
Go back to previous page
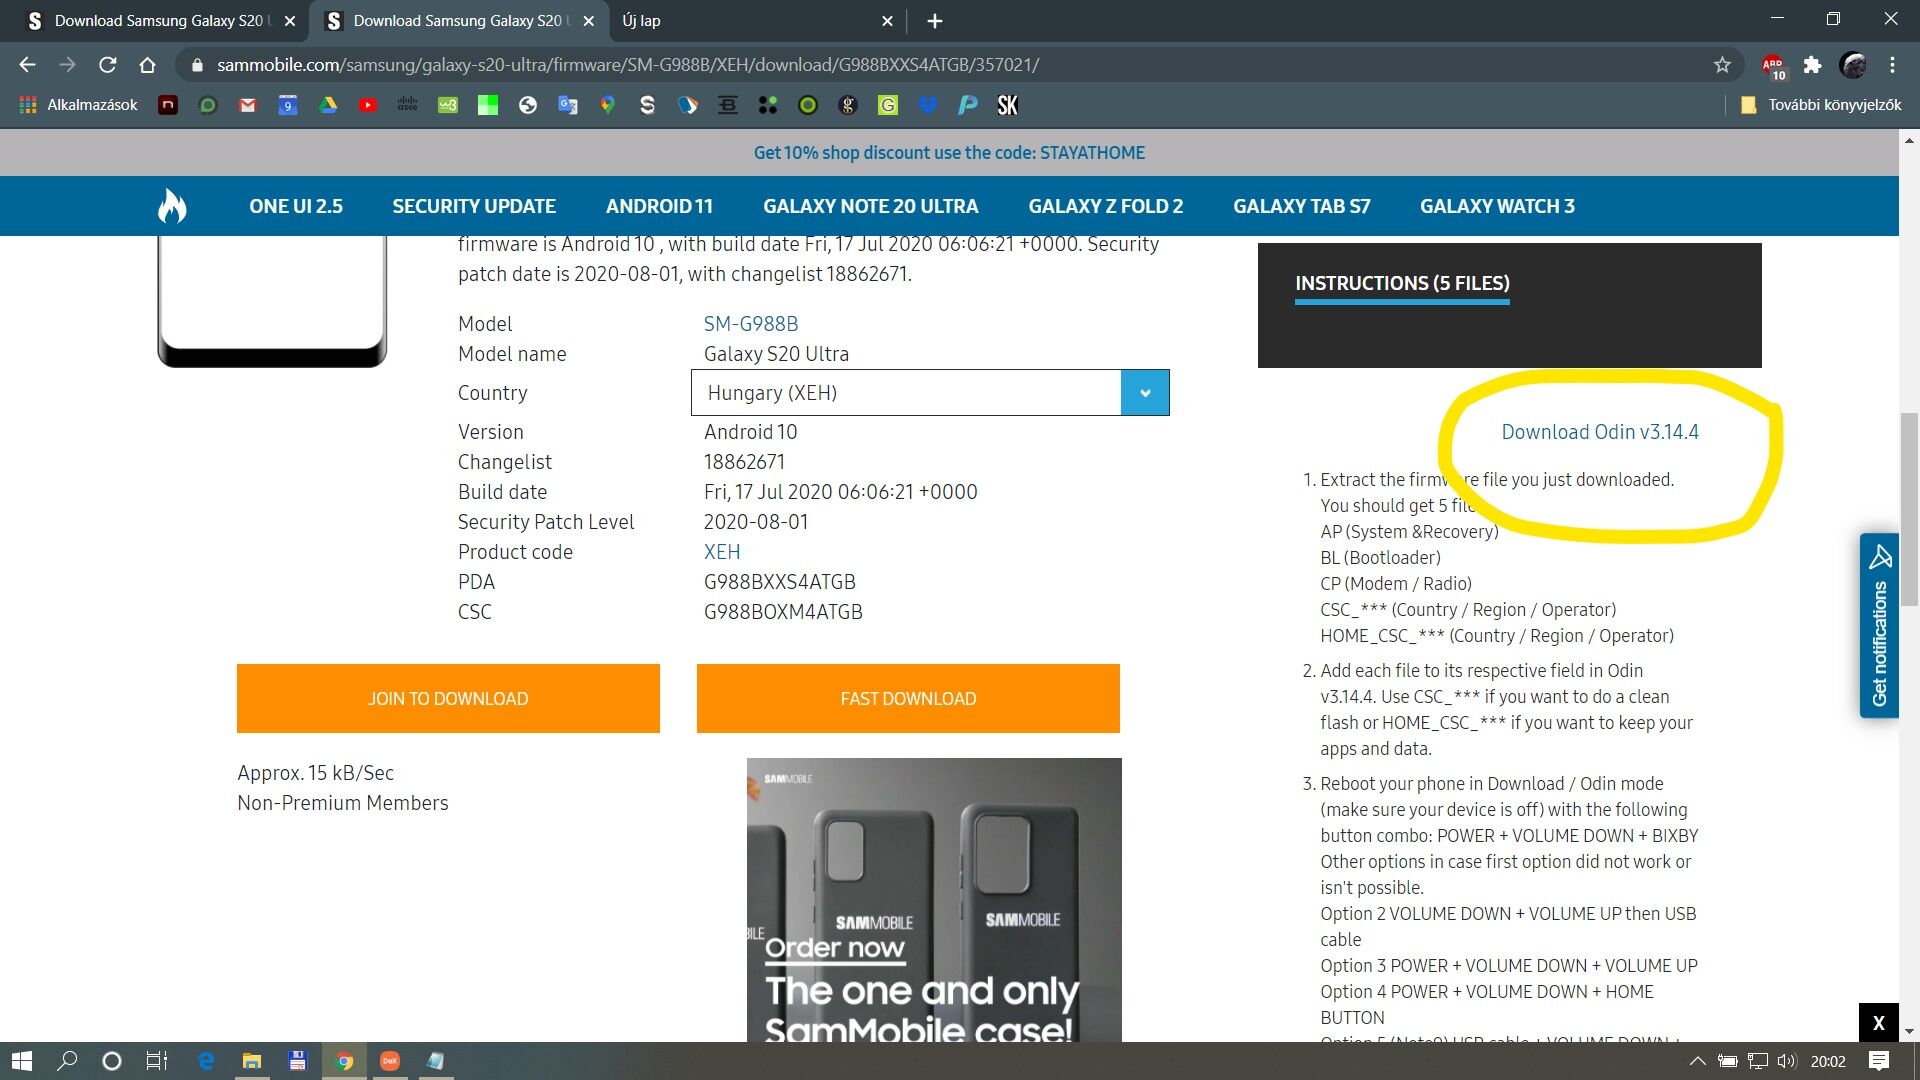(x=27, y=65)
